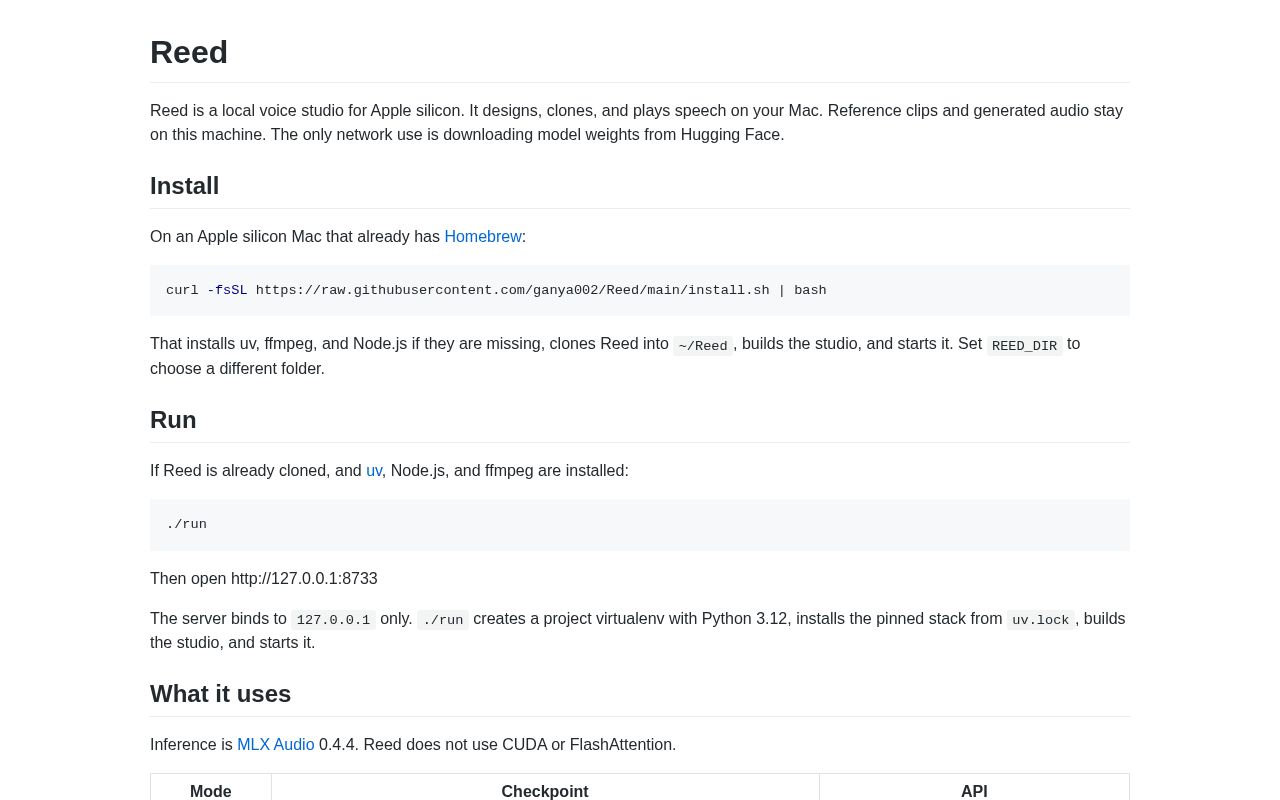Click the inline ./run code in server paragraph
This screenshot has height=800, width=1280.
tap(443, 620)
